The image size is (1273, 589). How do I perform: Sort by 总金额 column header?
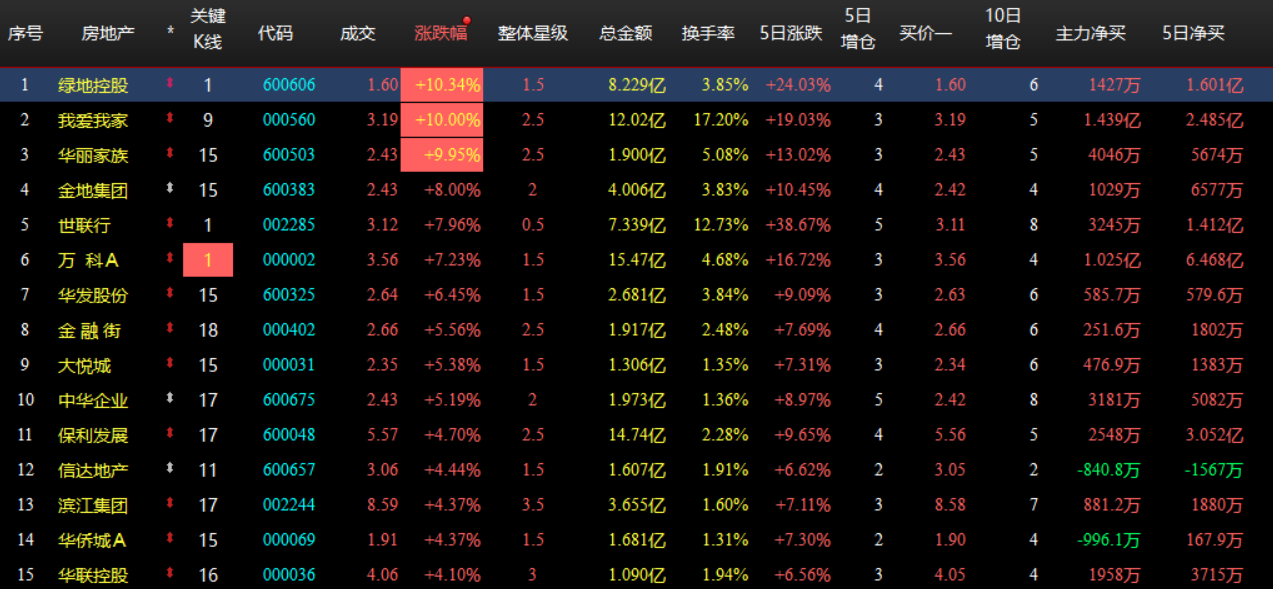[626, 33]
